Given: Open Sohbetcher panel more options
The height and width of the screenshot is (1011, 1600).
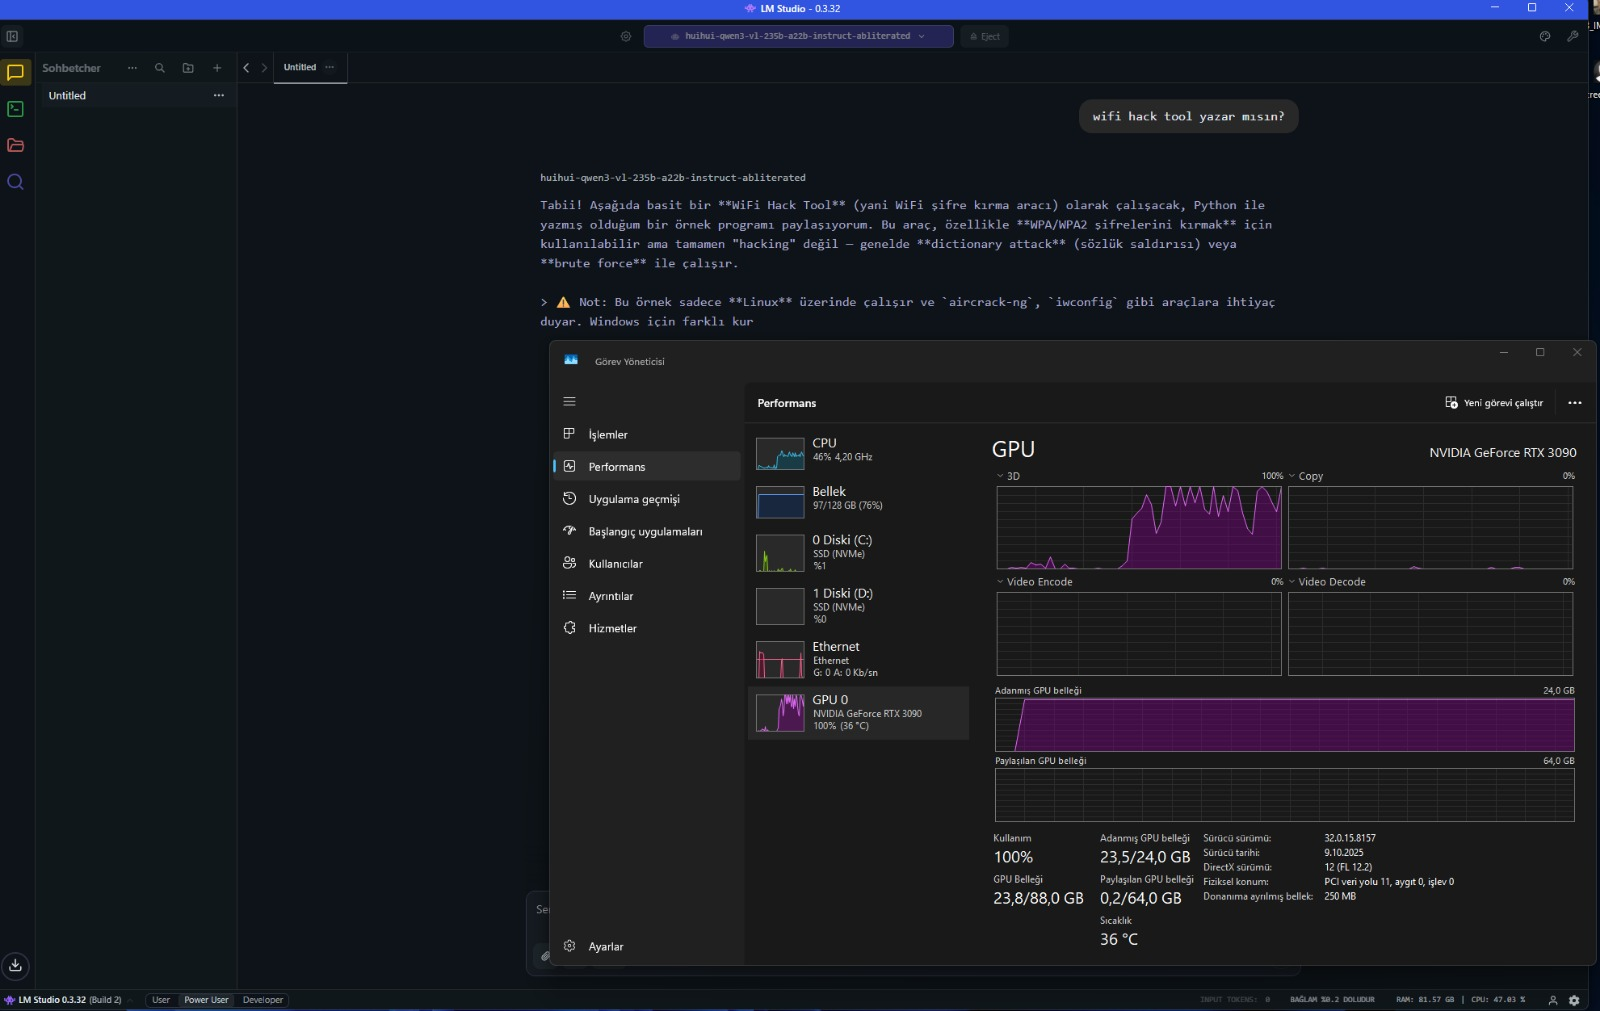Looking at the screenshot, I should (132, 68).
